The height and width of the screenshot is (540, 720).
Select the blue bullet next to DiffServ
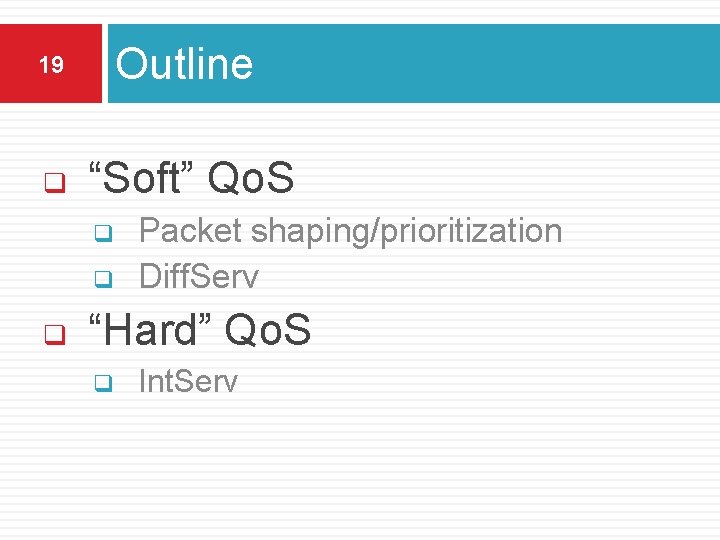[x=103, y=279]
